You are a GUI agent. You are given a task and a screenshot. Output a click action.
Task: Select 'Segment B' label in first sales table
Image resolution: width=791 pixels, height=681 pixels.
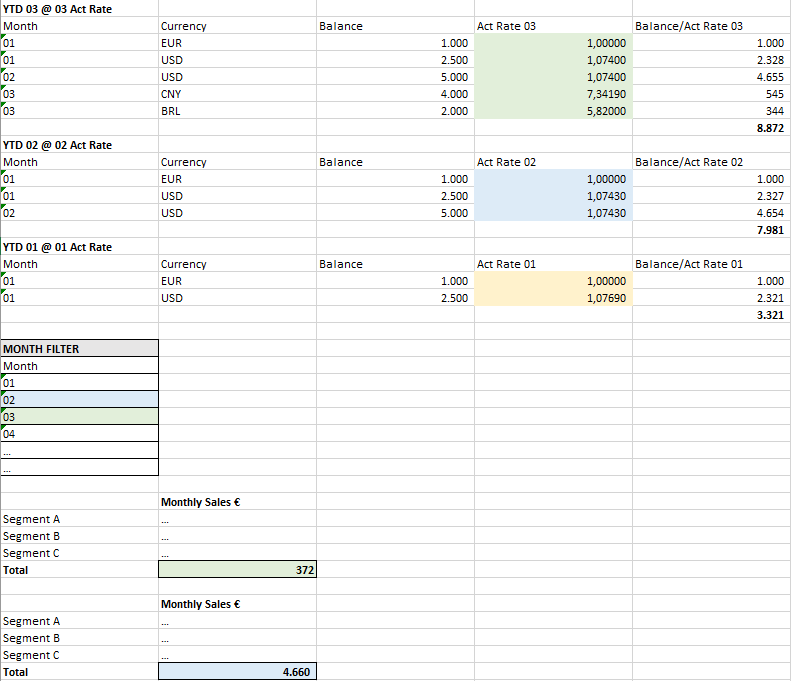(x=80, y=536)
